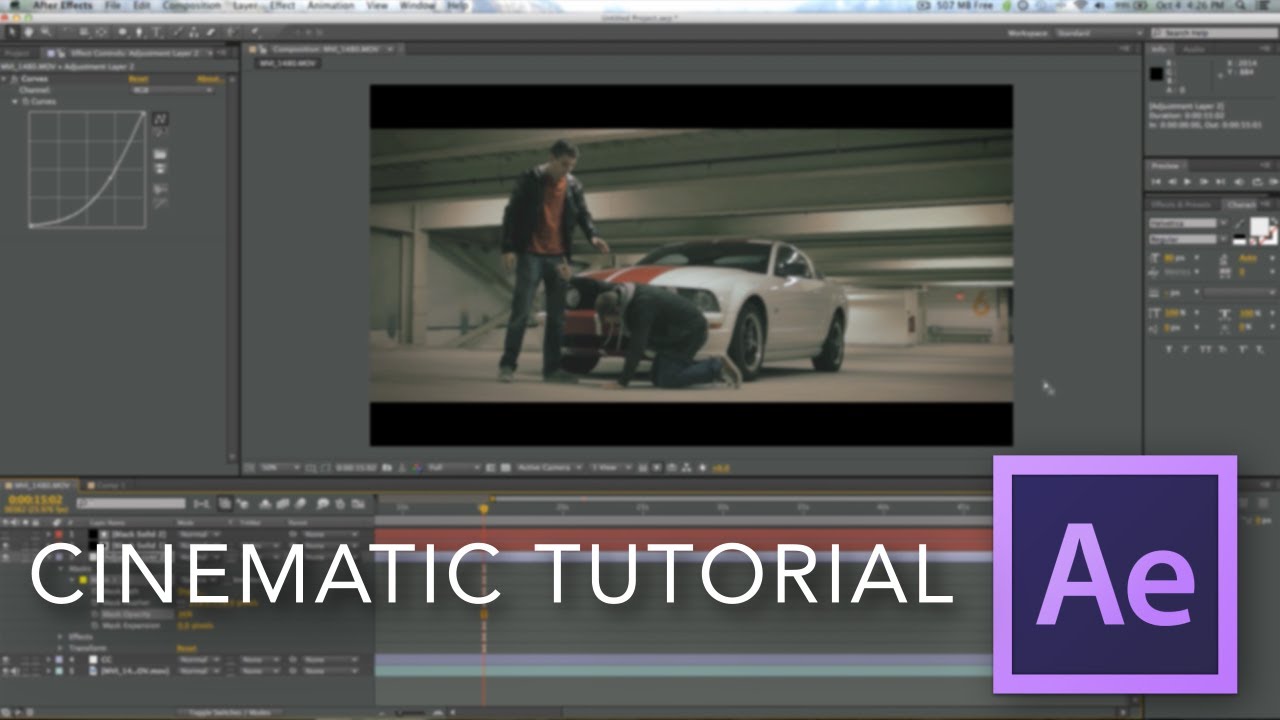The height and width of the screenshot is (720, 1280).
Task: Switch to the Audio panel tab
Action: click(x=1195, y=49)
